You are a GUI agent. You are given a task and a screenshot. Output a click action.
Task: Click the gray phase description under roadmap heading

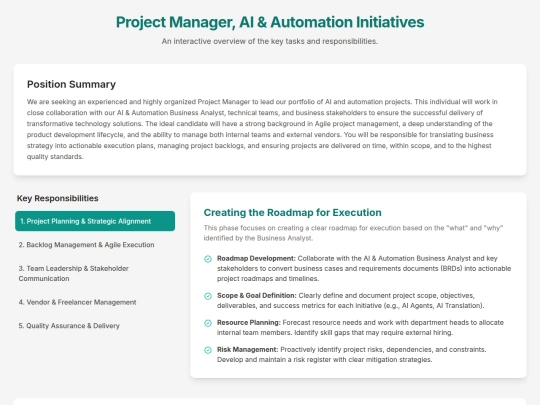click(353, 233)
